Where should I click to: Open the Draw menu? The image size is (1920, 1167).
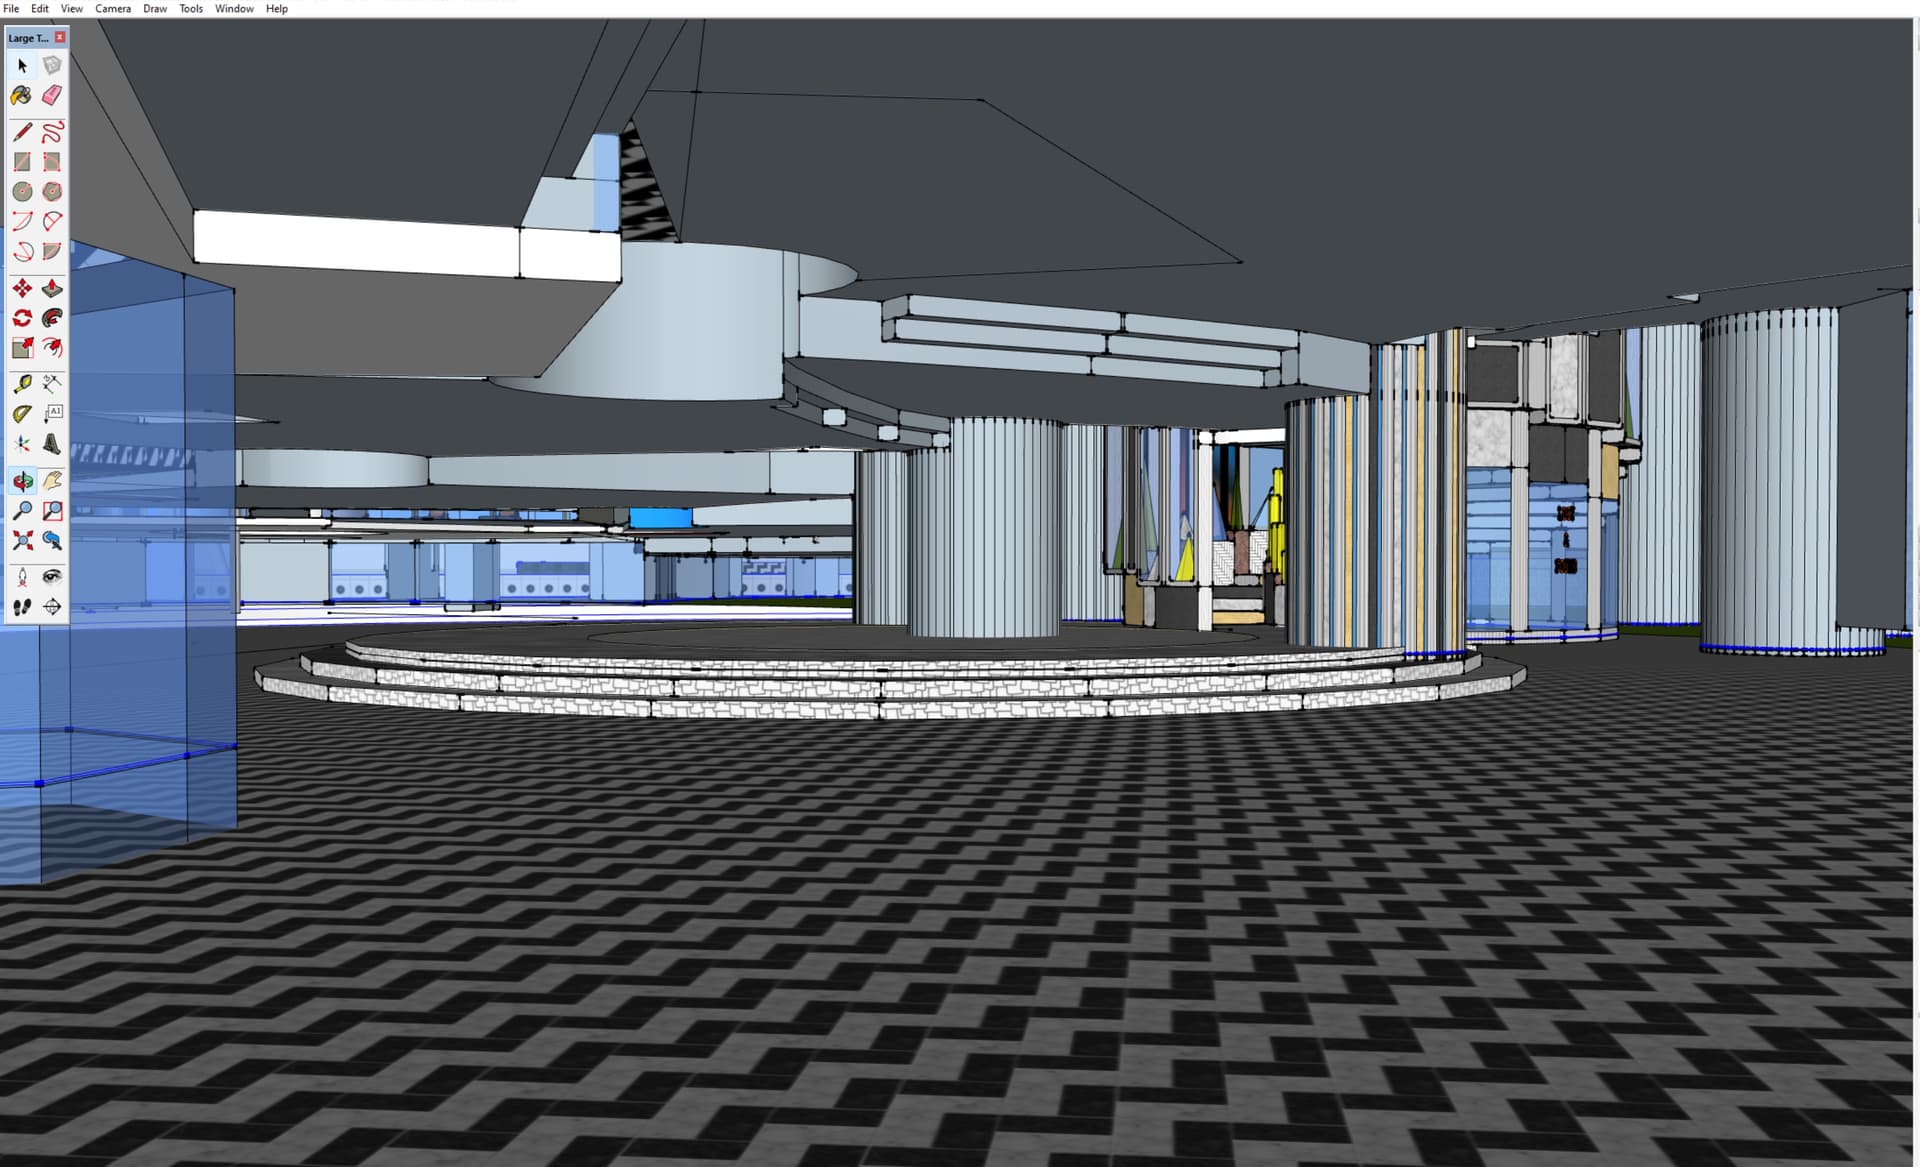click(x=155, y=8)
